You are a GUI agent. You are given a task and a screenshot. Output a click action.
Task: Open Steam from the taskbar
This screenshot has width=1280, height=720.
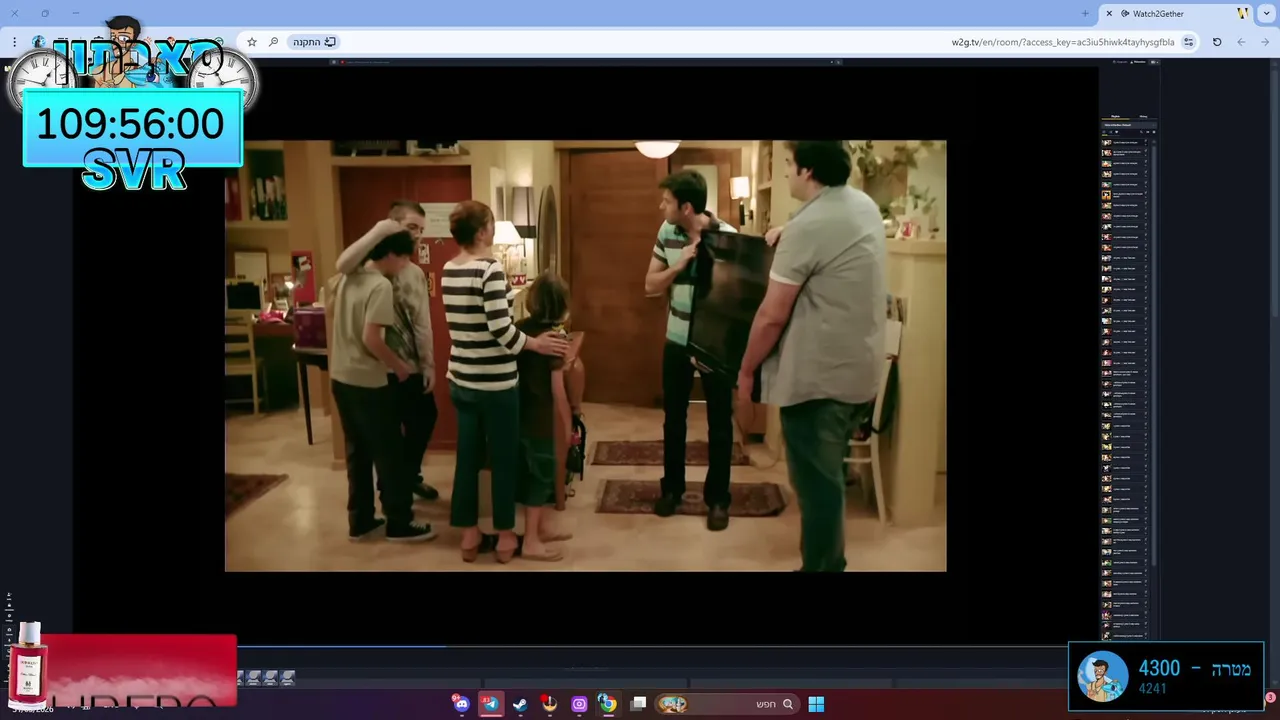tap(520, 704)
